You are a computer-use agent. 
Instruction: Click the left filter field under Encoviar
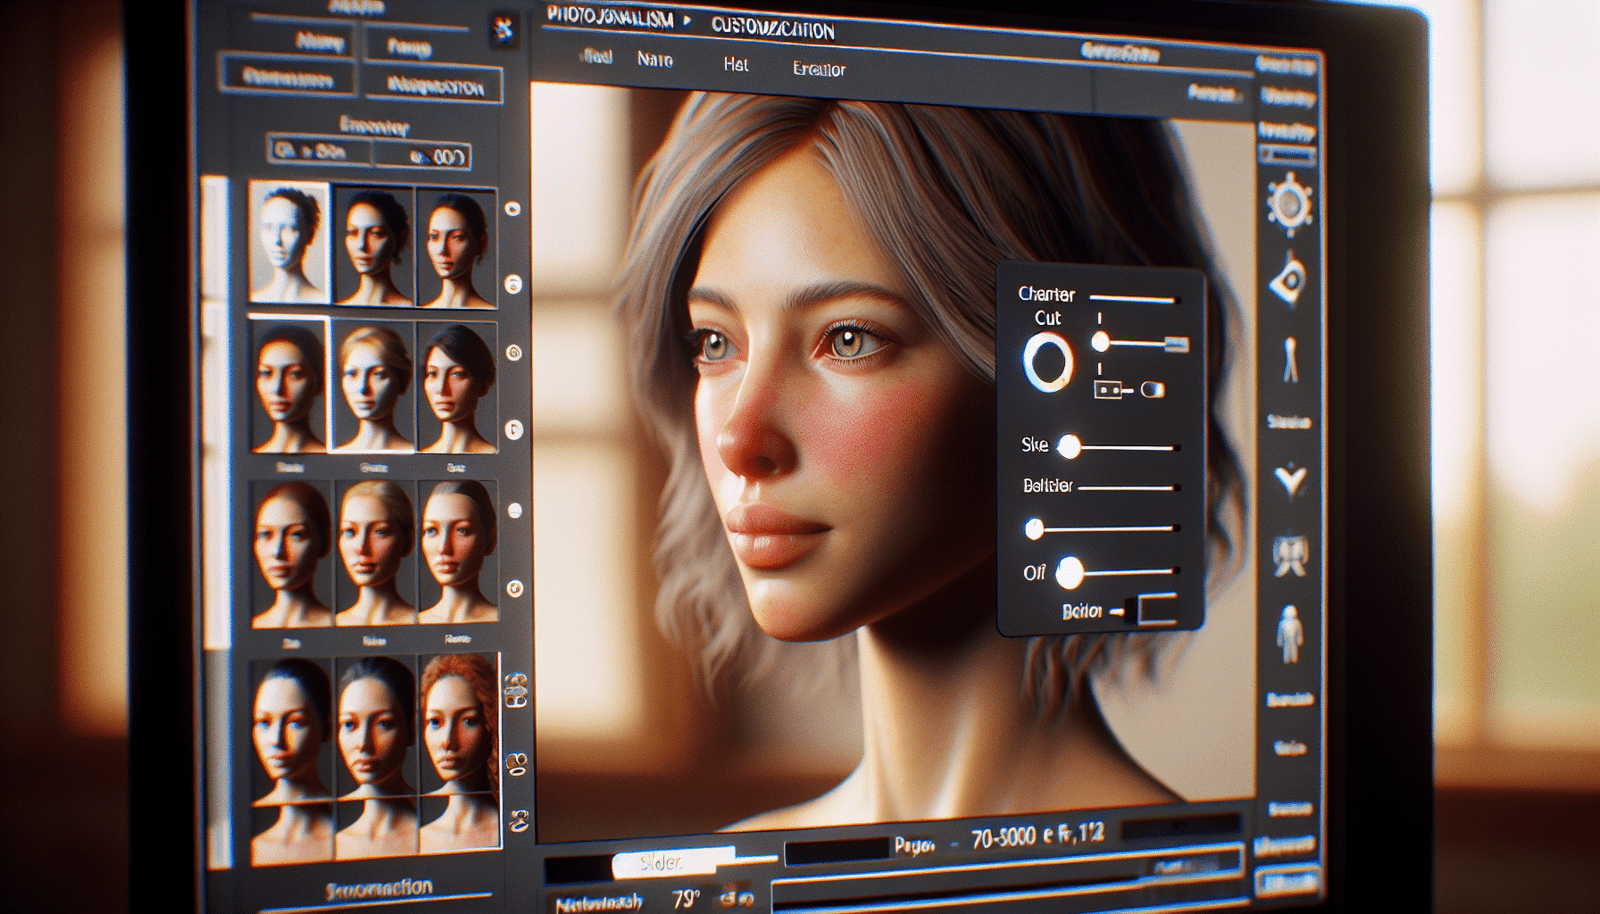(320, 151)
